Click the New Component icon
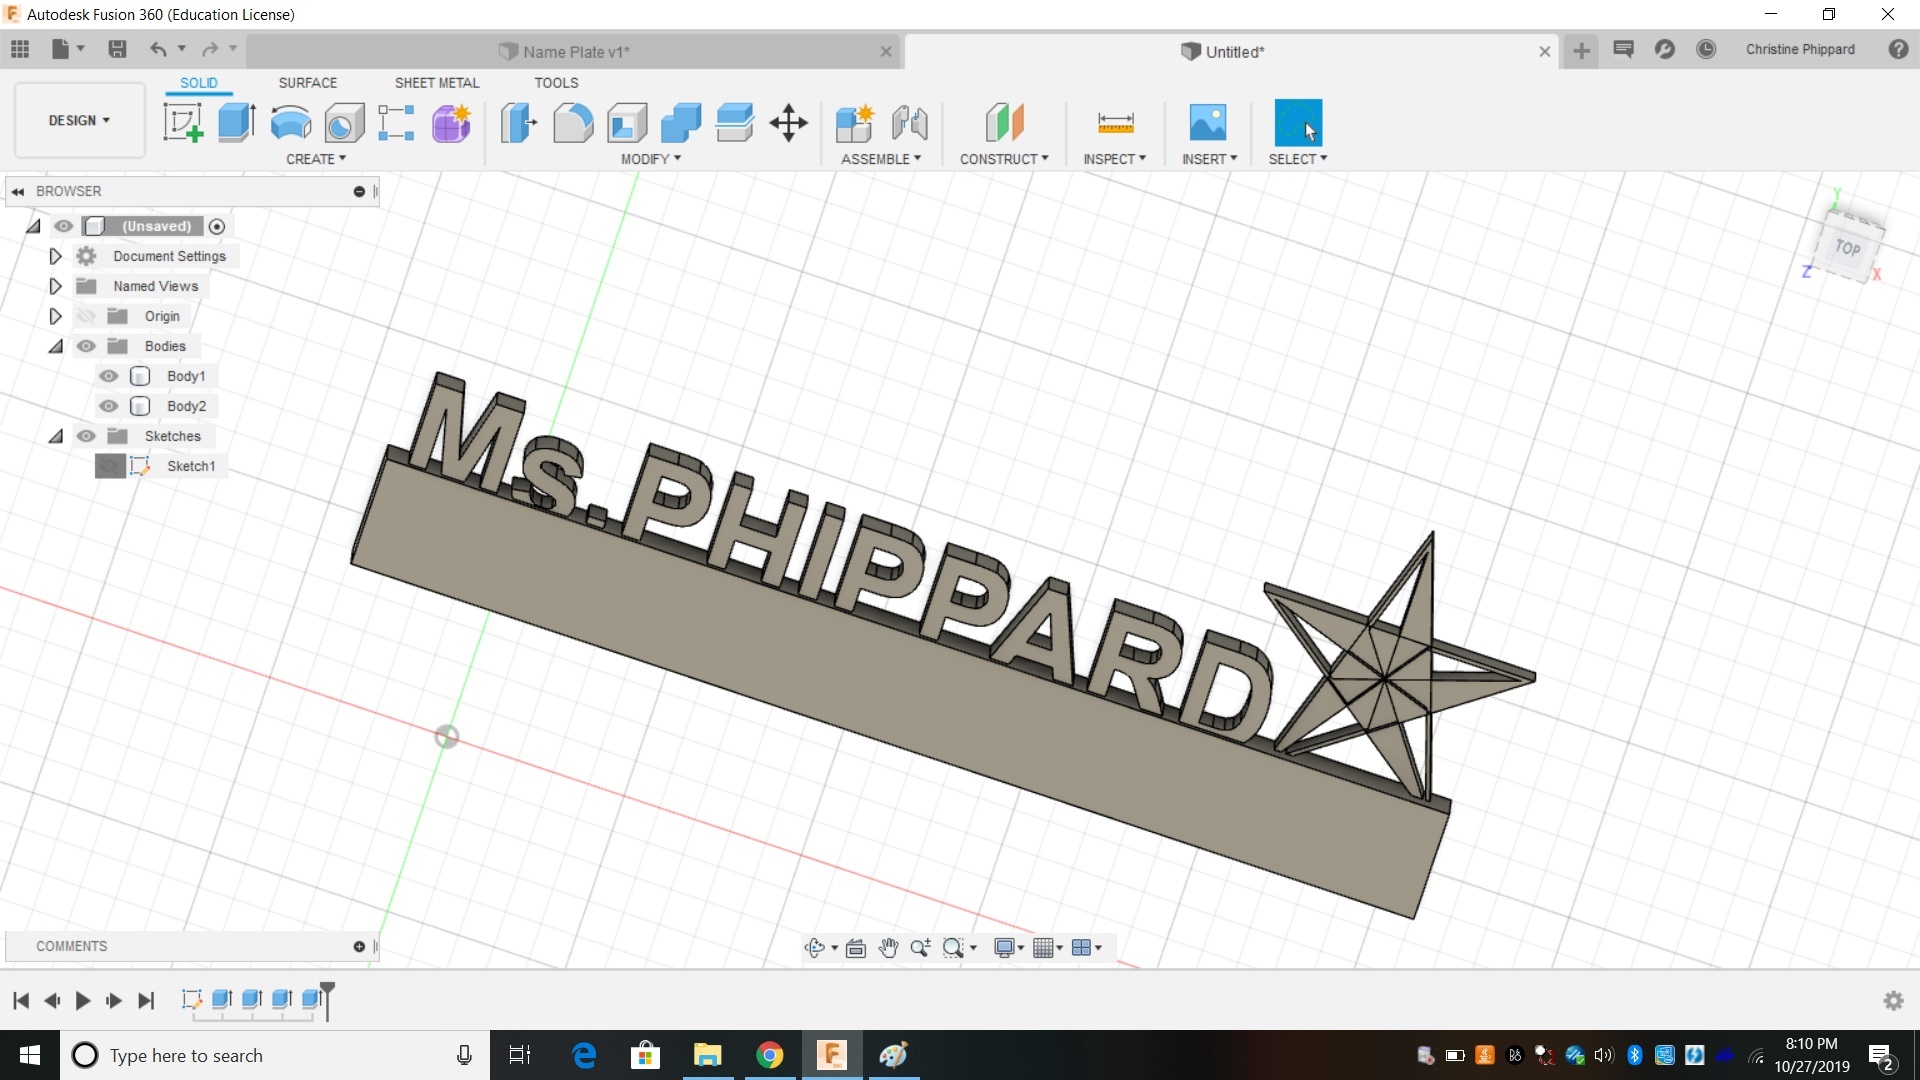 (x=855, y=123)
